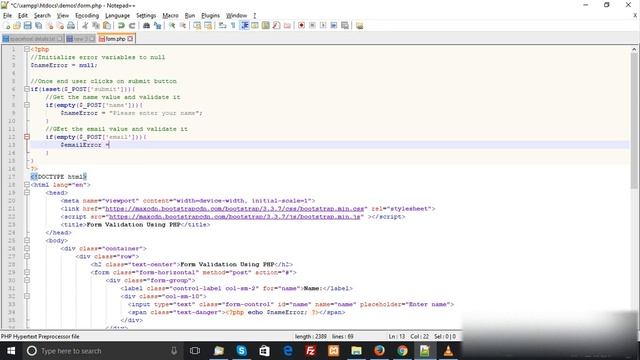
Task: Collapse the <html> fold on line 18
Action: [27, 184]
